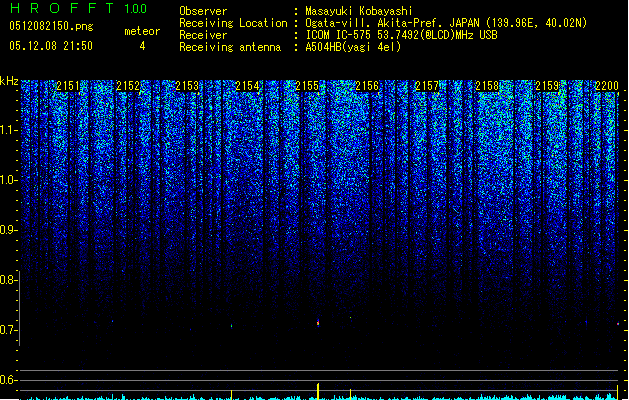Click the ICOM IC-575 receiver value
Image resolution: width=629 pixels, height=400 pixels.
tap(401, 35)
